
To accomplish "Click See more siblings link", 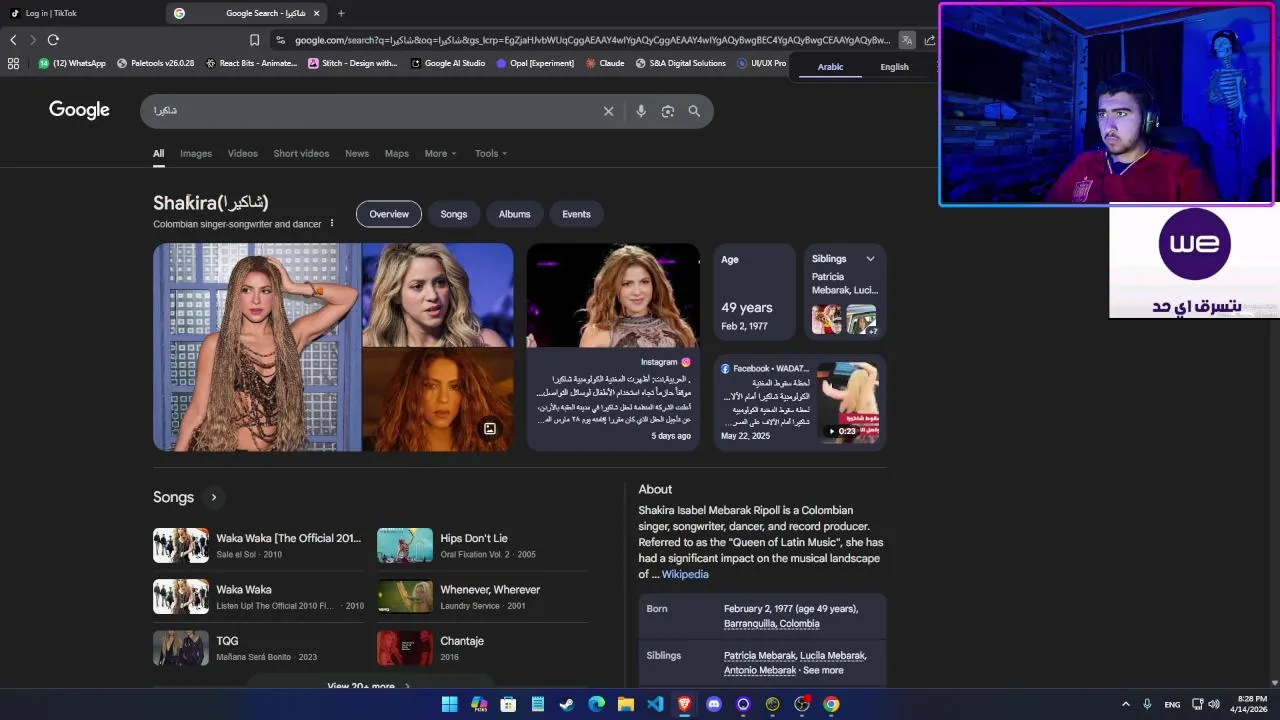I will (x=823, y=670).
